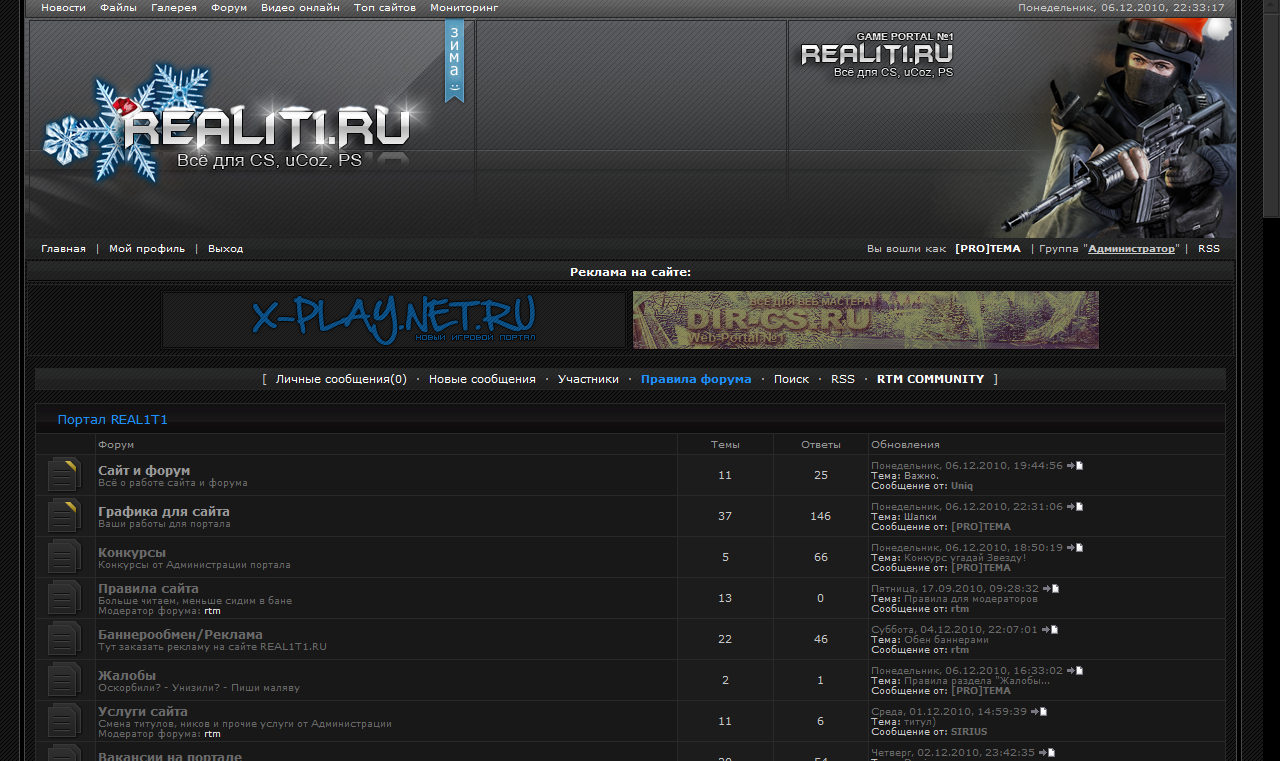Open Графика для сайта forum
Image resolution: width=1280 pixels, height=761 pixels.
[164, 511]
